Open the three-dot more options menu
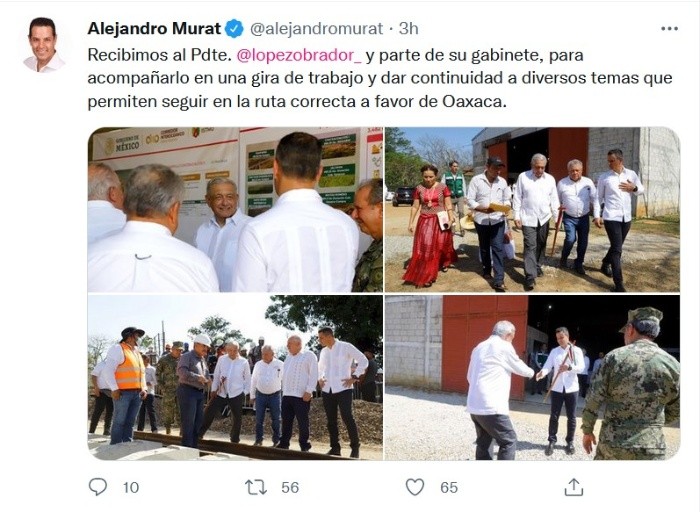Image resolution: width=700 pixels, height=512 pixels. point(669,29)
